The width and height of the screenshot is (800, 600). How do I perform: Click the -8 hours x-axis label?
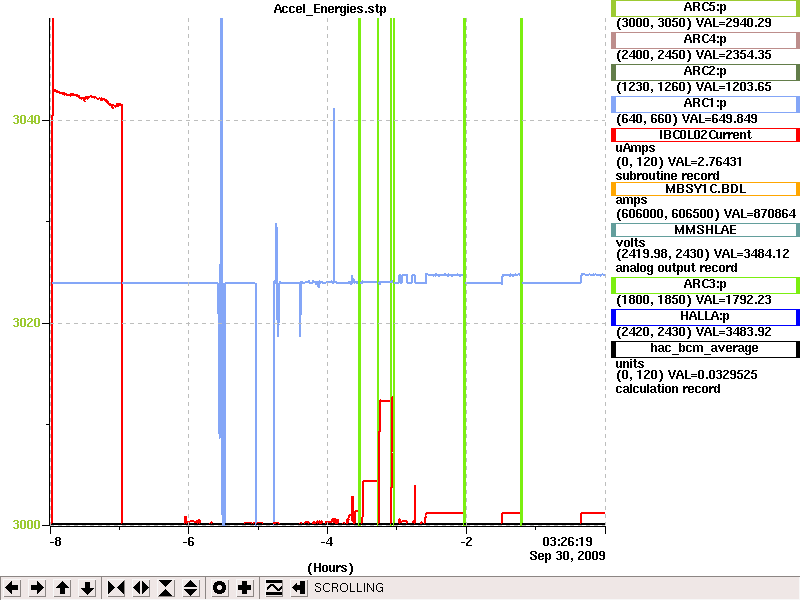55,542
